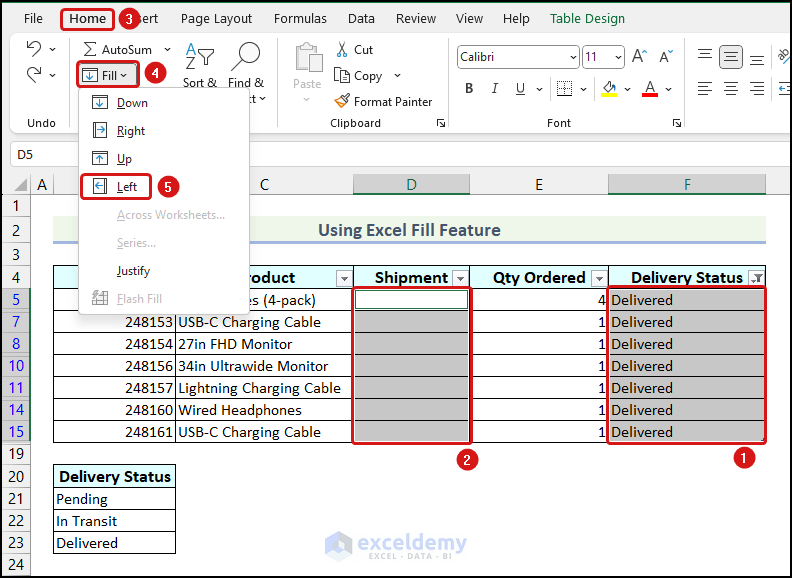Image resolution: width=792 pixels, height=578 pixels.
Task: Open the Delivery Status column filter dropdown
Action: tap(756, 278)
